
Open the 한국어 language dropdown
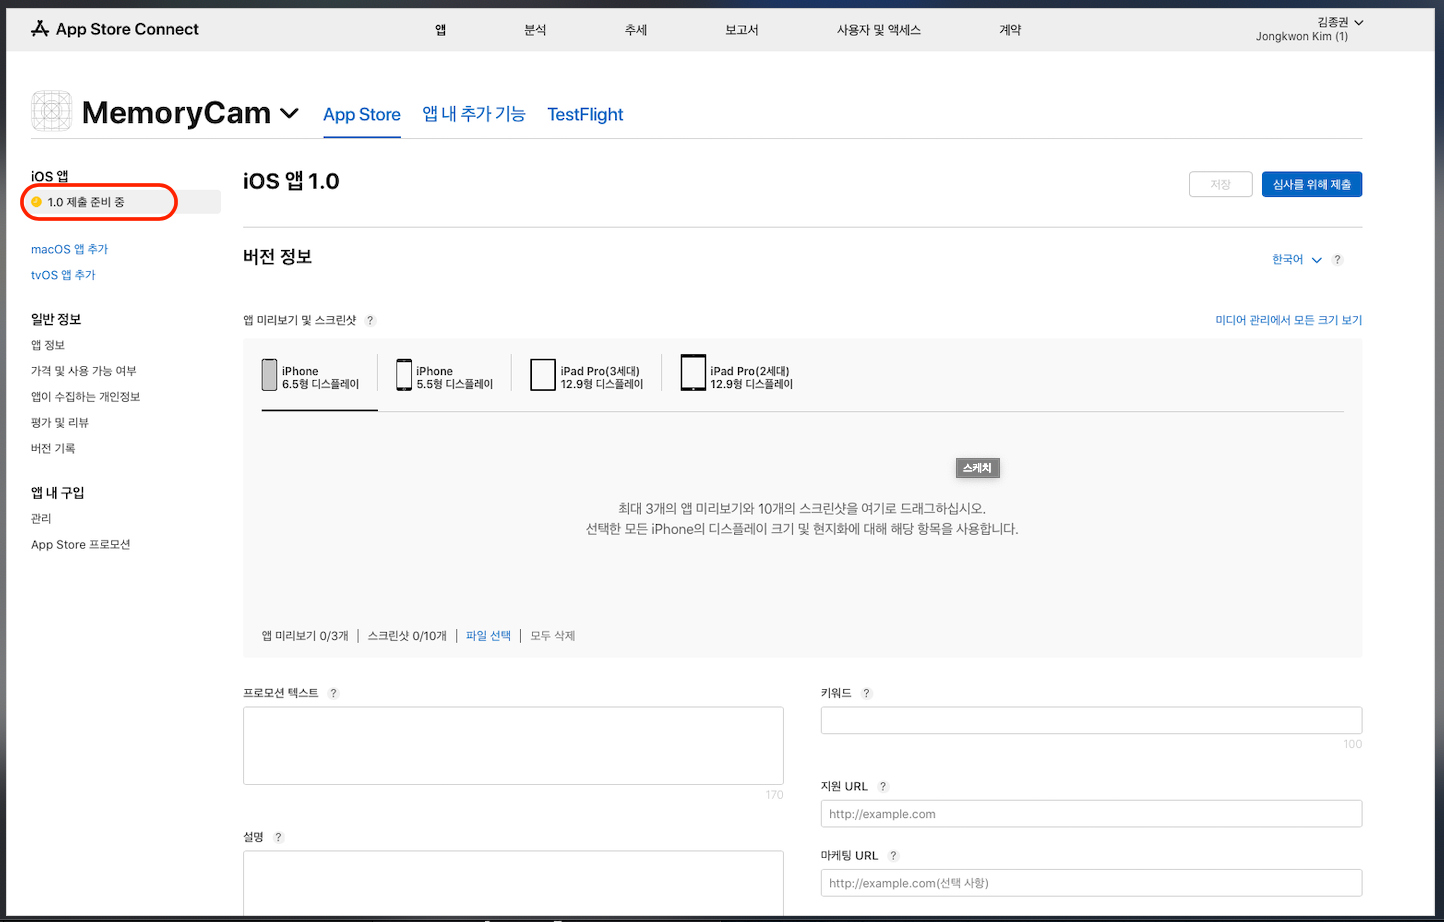(x=1296, y=260)
